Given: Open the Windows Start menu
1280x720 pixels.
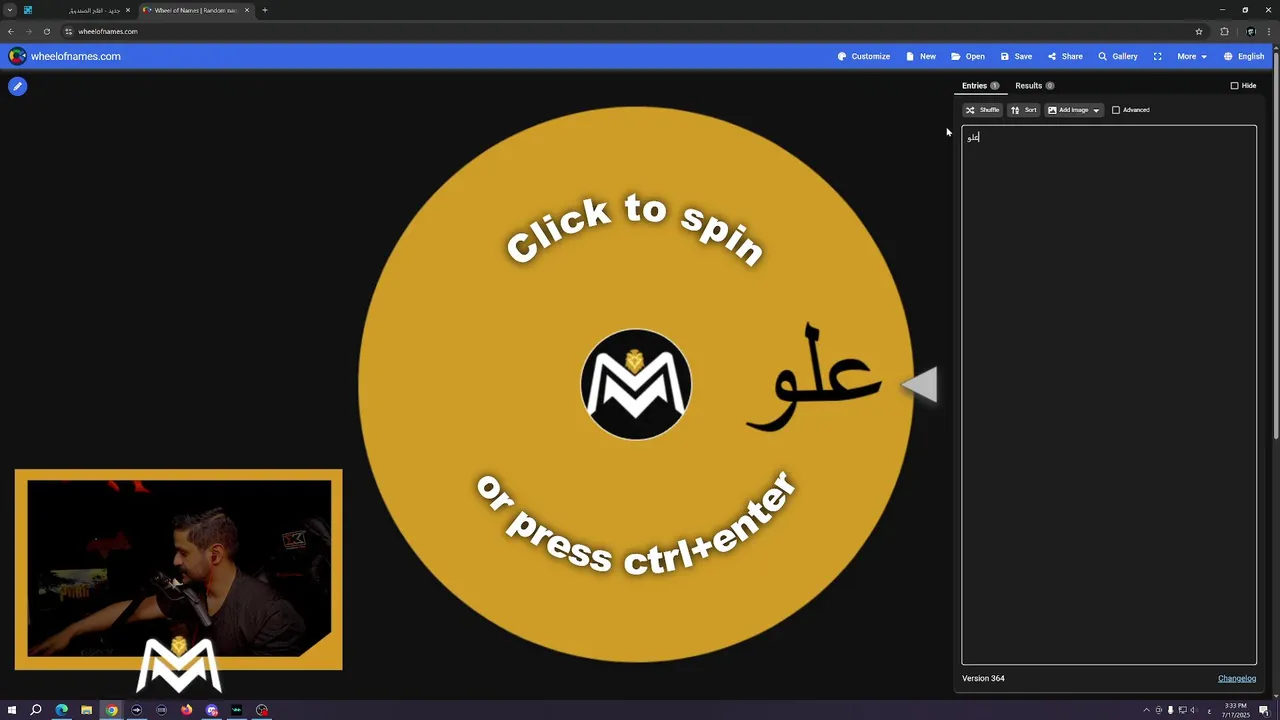Looking at the screenshot, I should (x=12, y=710).
